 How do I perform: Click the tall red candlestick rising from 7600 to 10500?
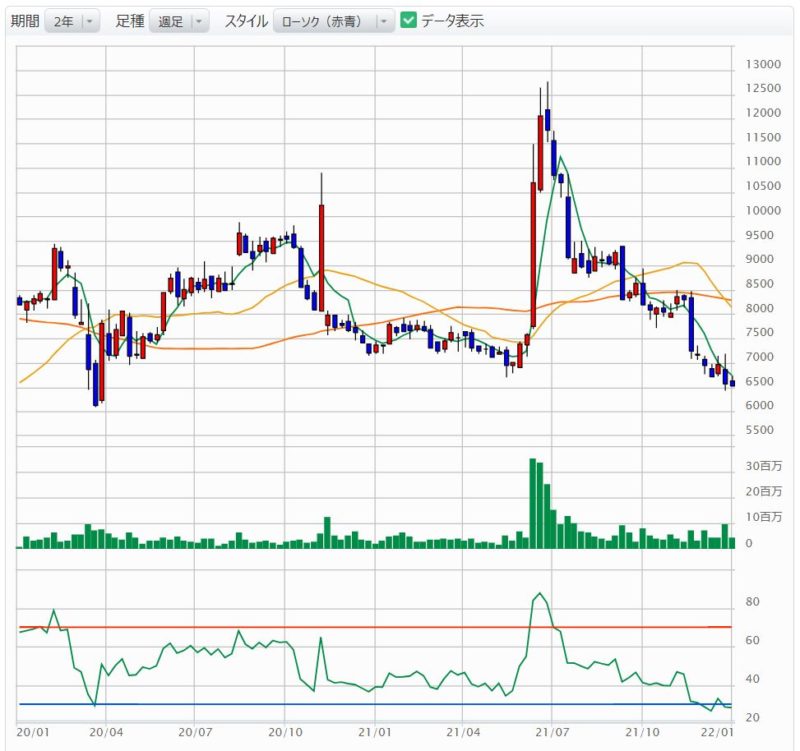[533, 255]
